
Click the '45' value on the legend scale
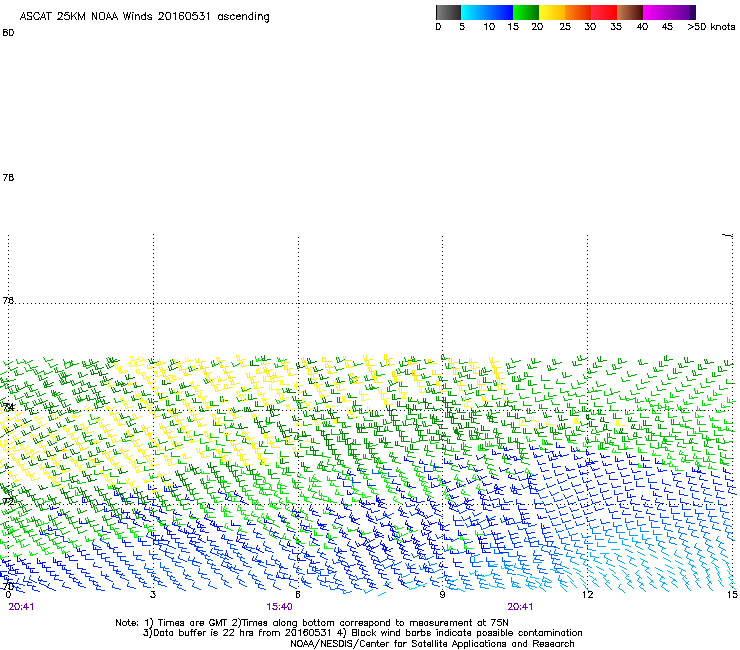[667, 27]
